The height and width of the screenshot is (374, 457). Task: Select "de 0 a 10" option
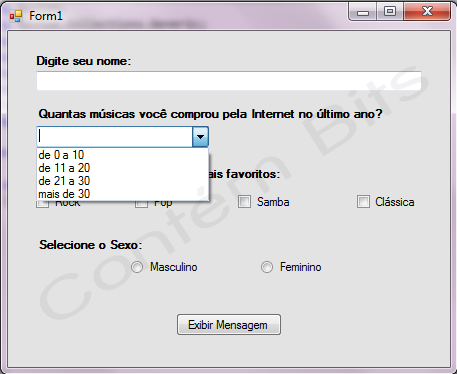[x=122, y=155]
